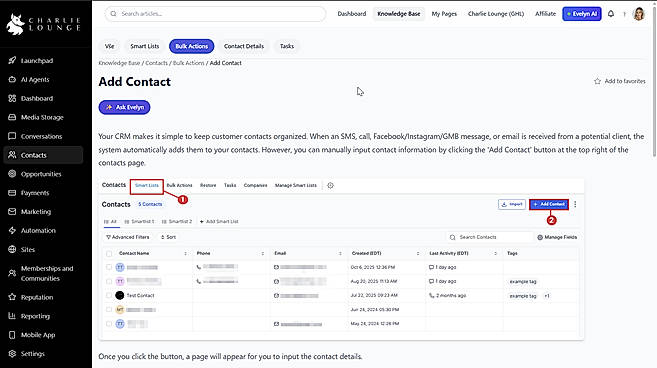
Task: Open My Pages in the top navigation
Action: pos(444,14)
